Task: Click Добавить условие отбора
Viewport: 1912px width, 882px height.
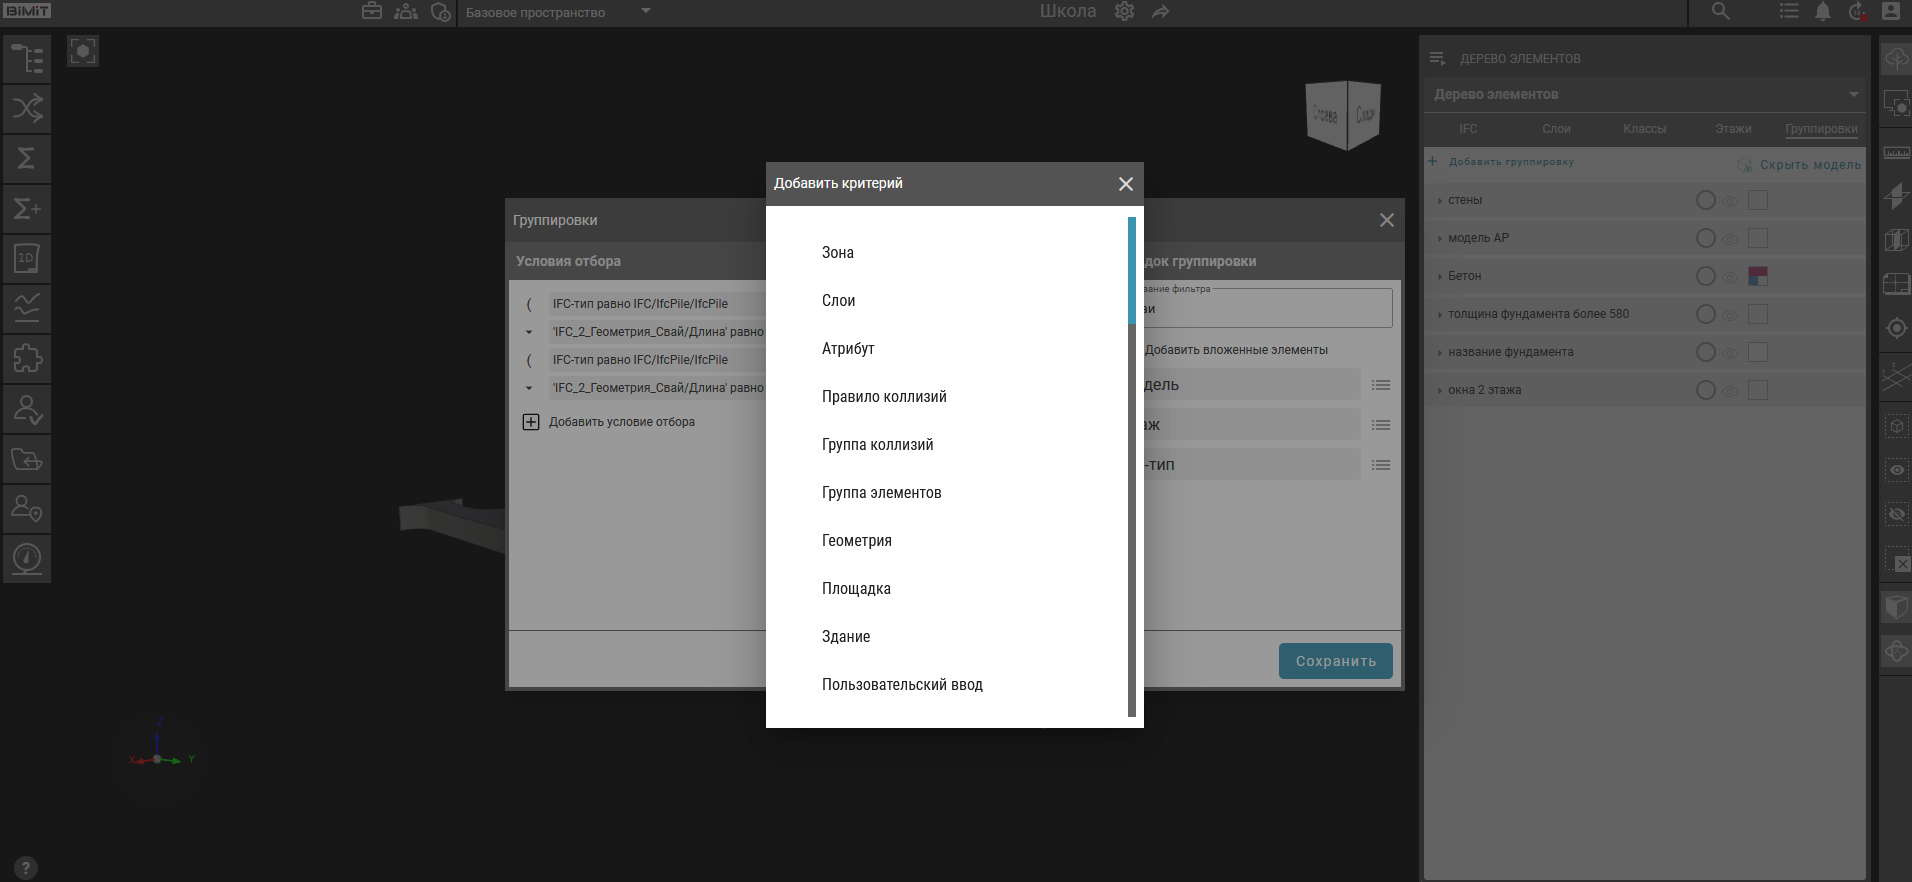Action: coord(621,422)
